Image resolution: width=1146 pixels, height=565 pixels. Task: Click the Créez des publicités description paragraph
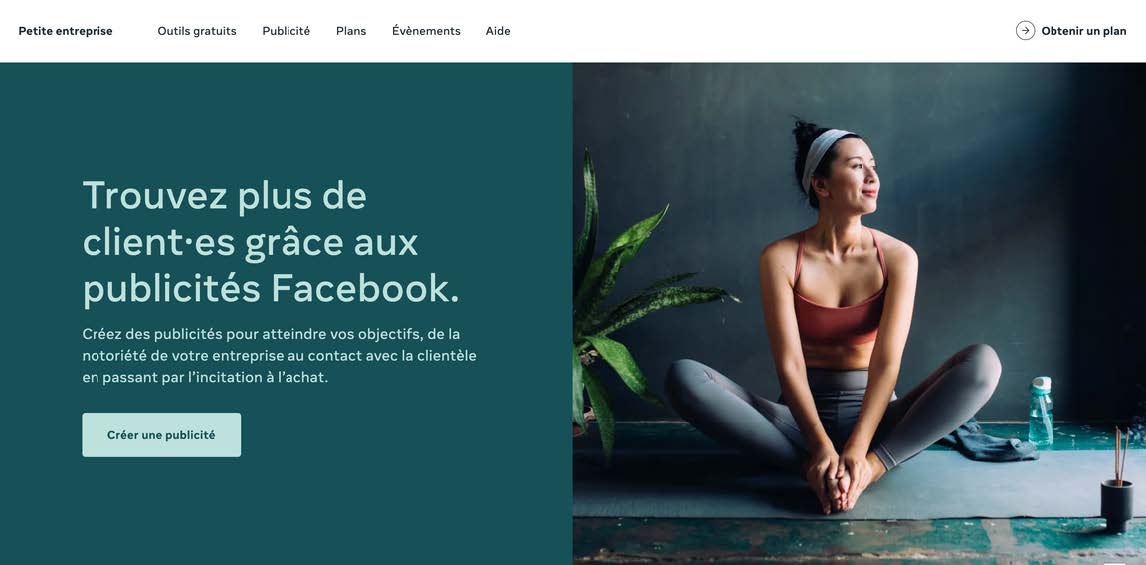click(x=279, y=356)
